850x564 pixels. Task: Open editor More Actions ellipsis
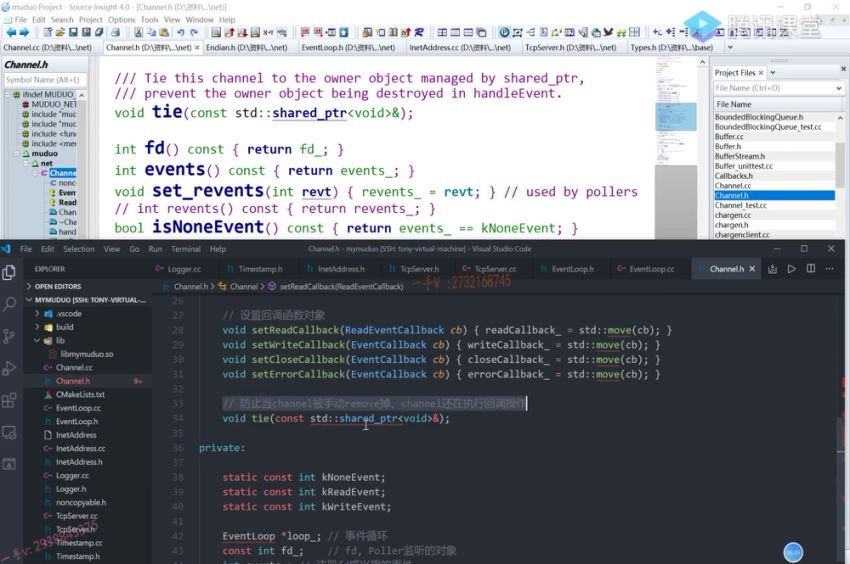(831, 269)
